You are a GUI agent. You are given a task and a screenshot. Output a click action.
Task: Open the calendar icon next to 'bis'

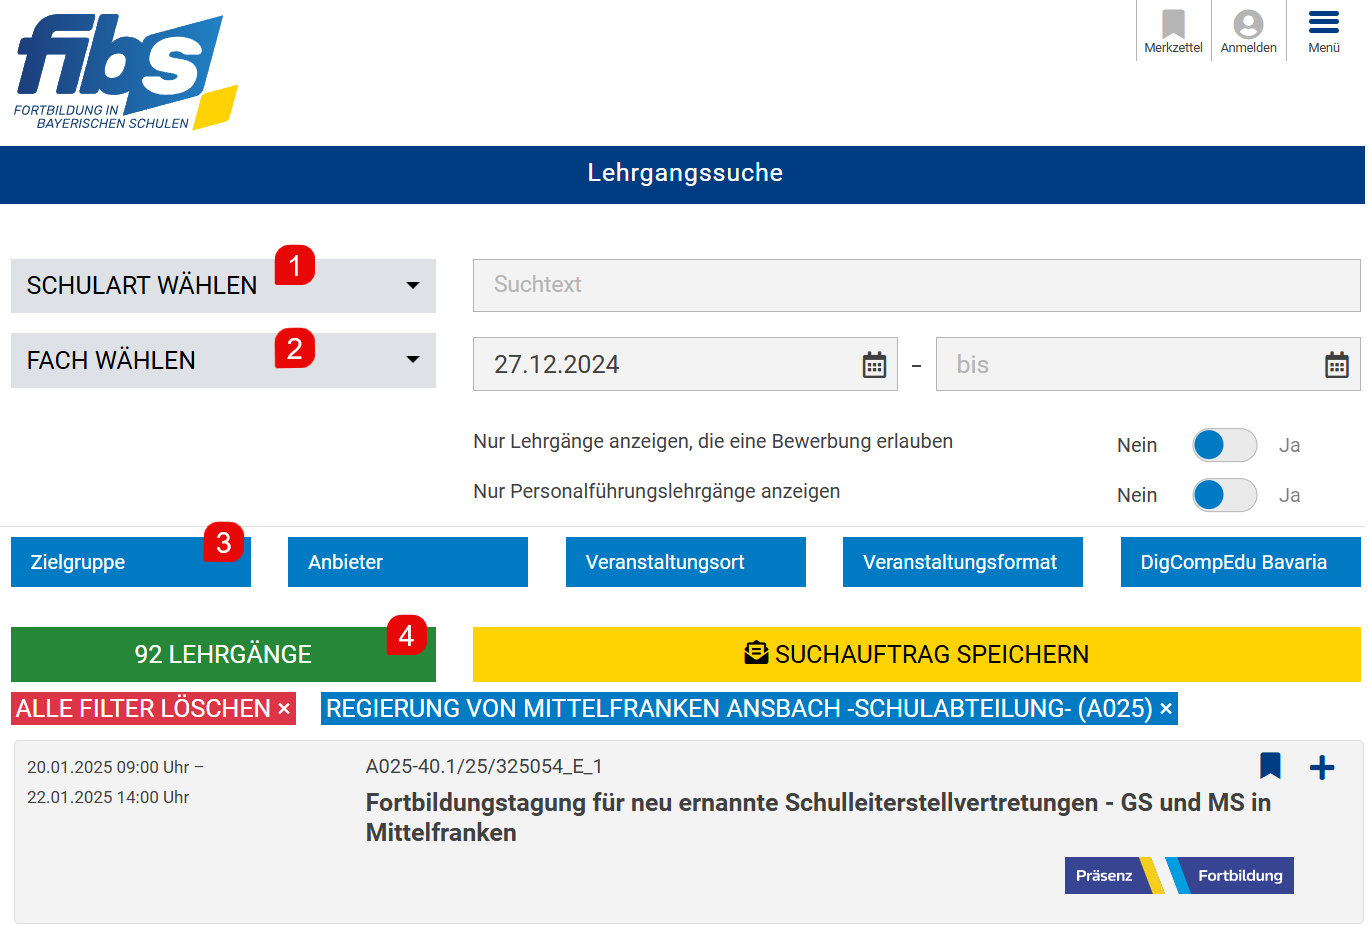tap(1337, 364)
